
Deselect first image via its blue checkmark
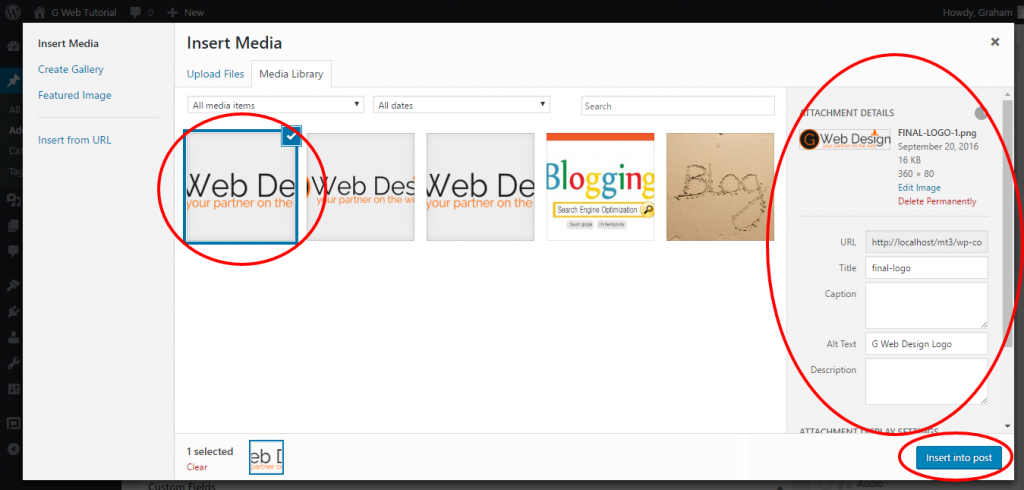(291, 136)
